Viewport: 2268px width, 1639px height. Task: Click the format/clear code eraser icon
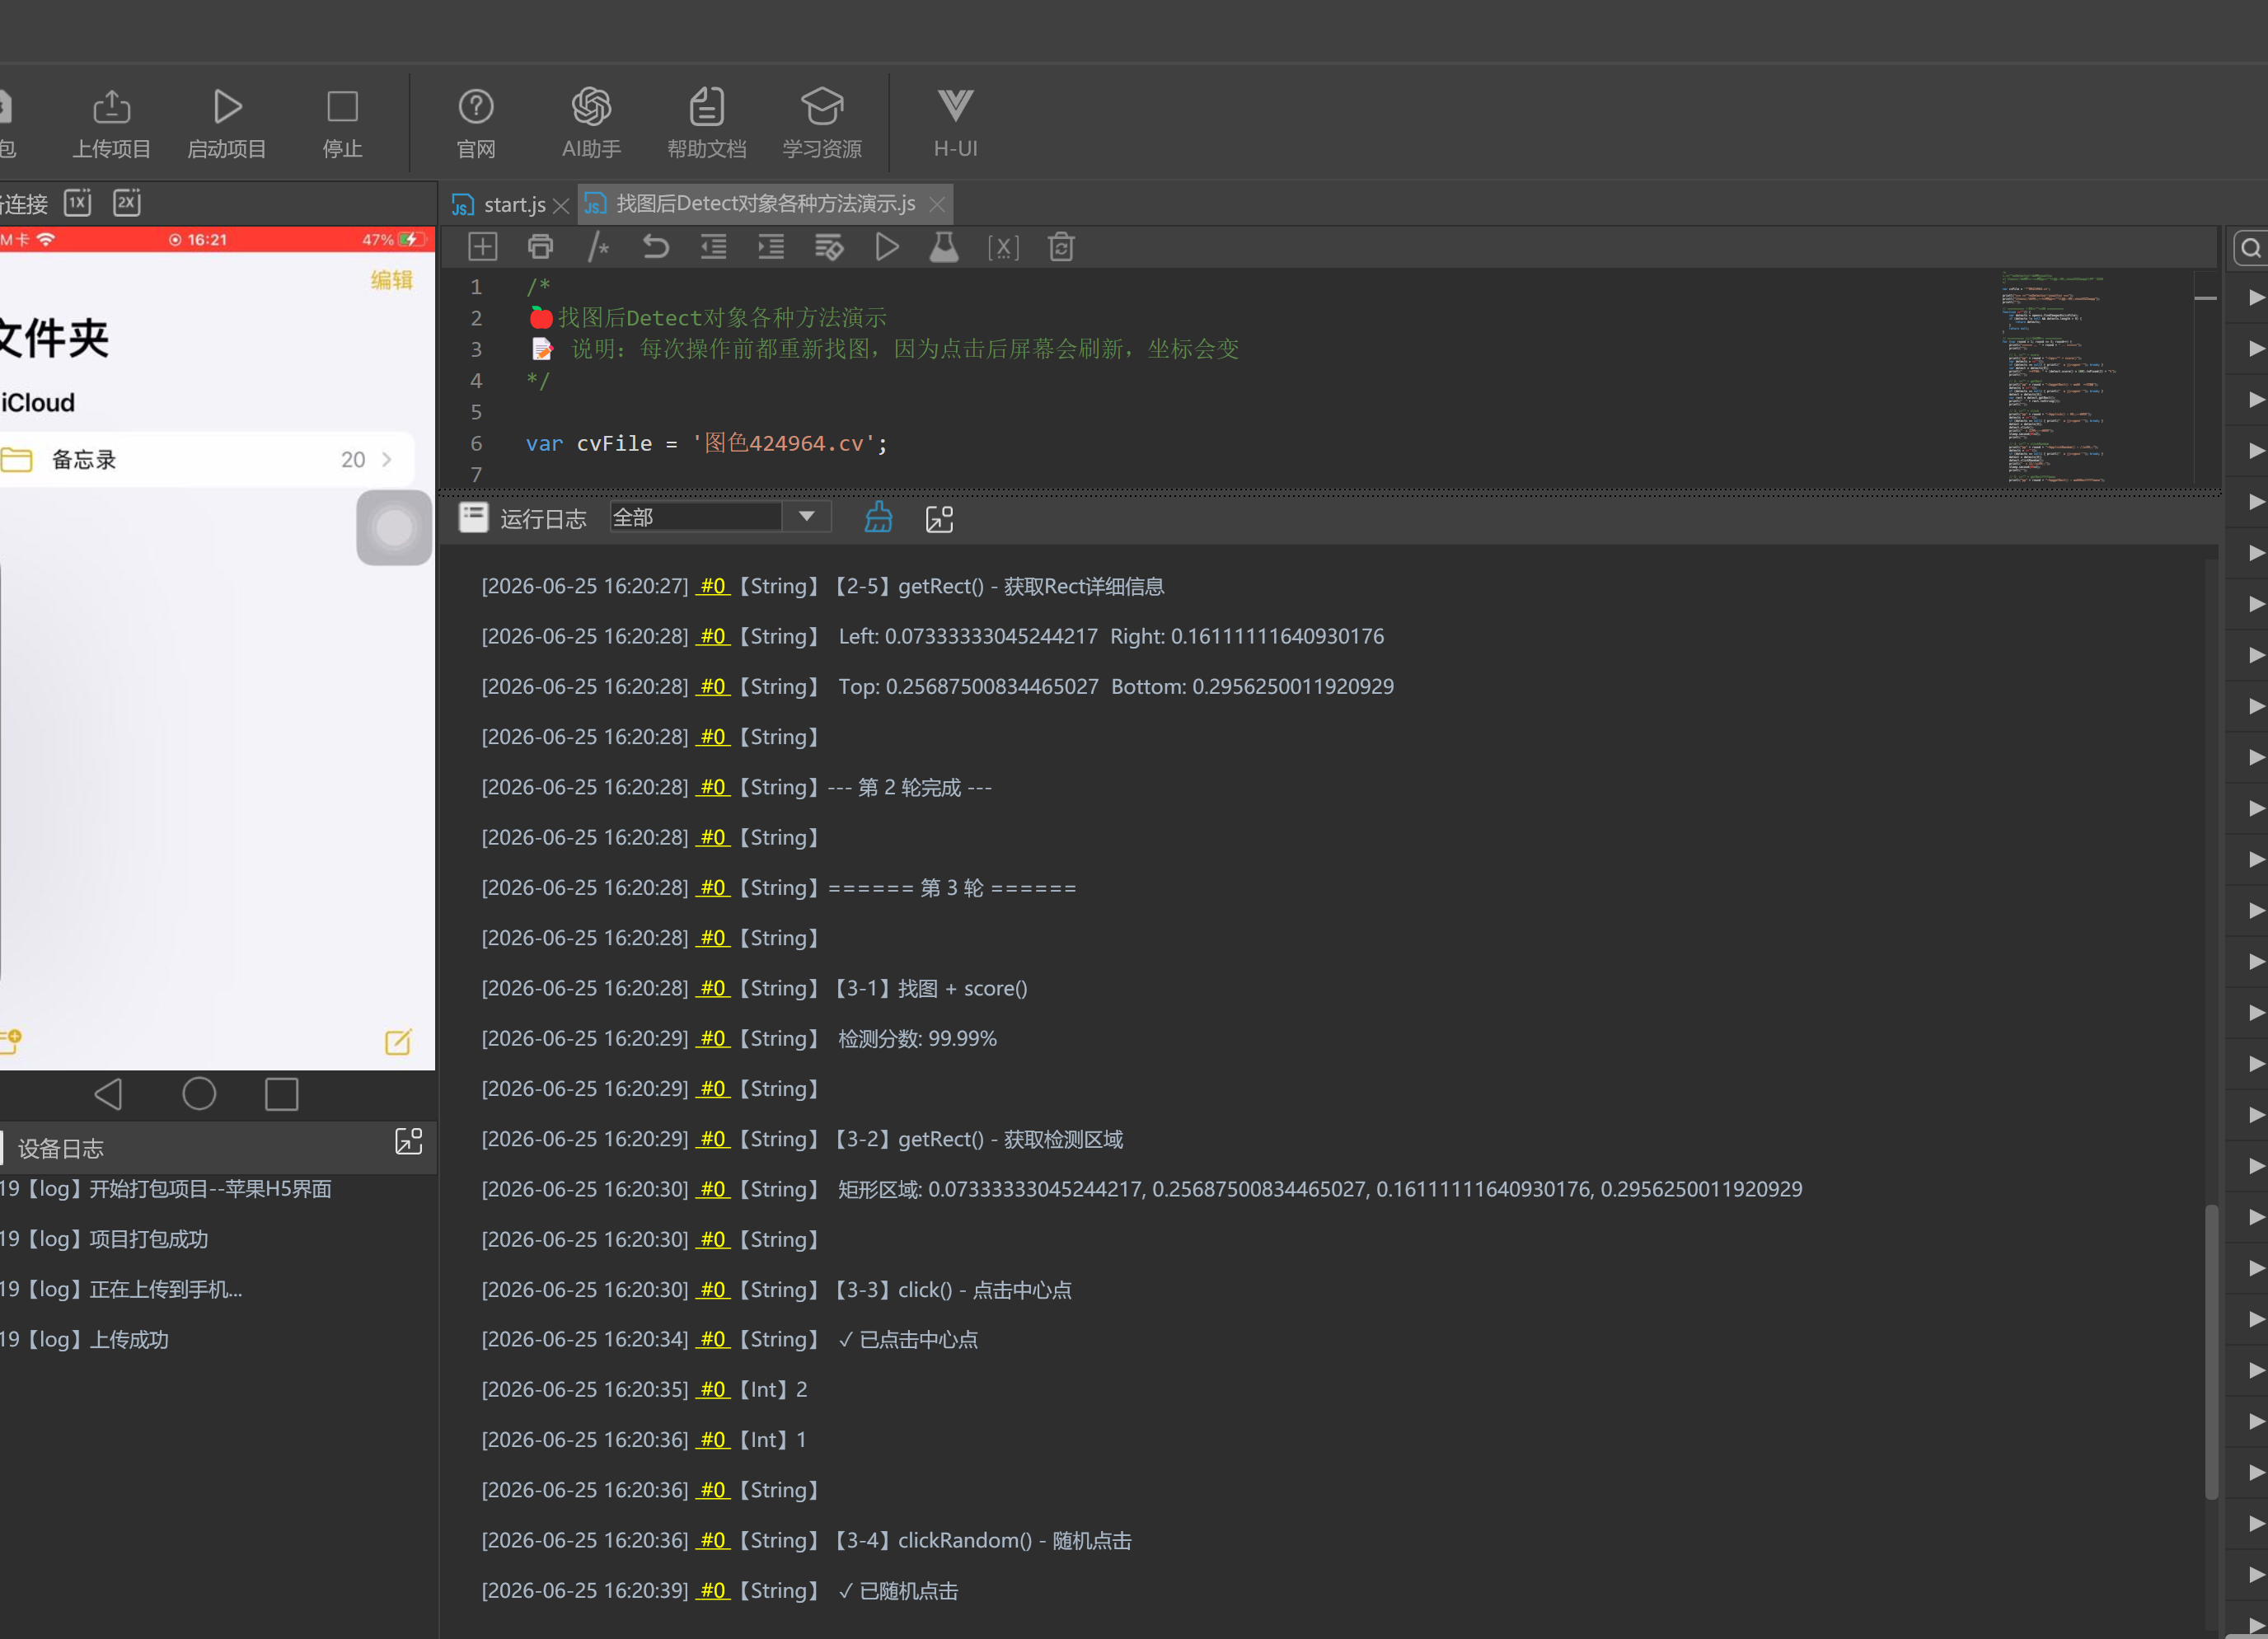coord(829,247)
